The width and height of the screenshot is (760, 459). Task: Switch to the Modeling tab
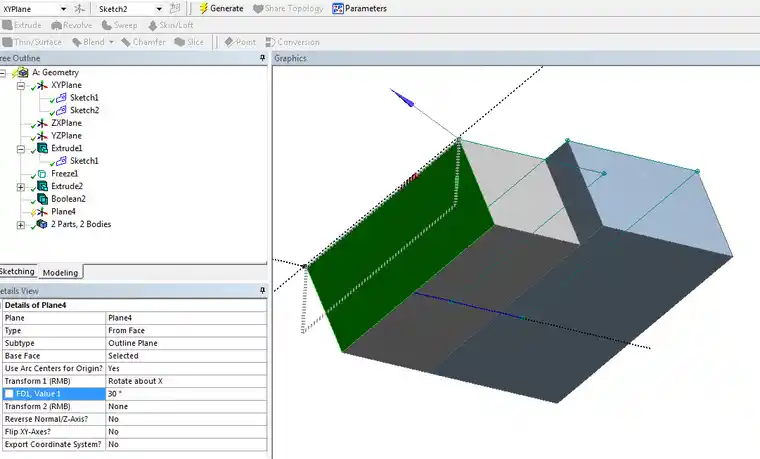pos(60,272)
